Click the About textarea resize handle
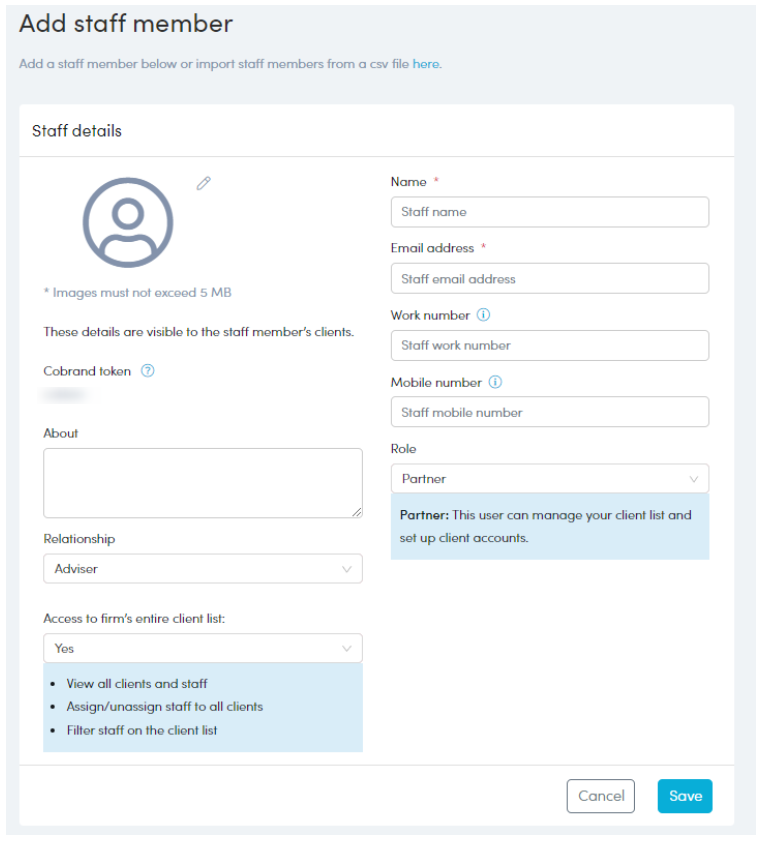763x843 pixels. click(x=357, y=513)
